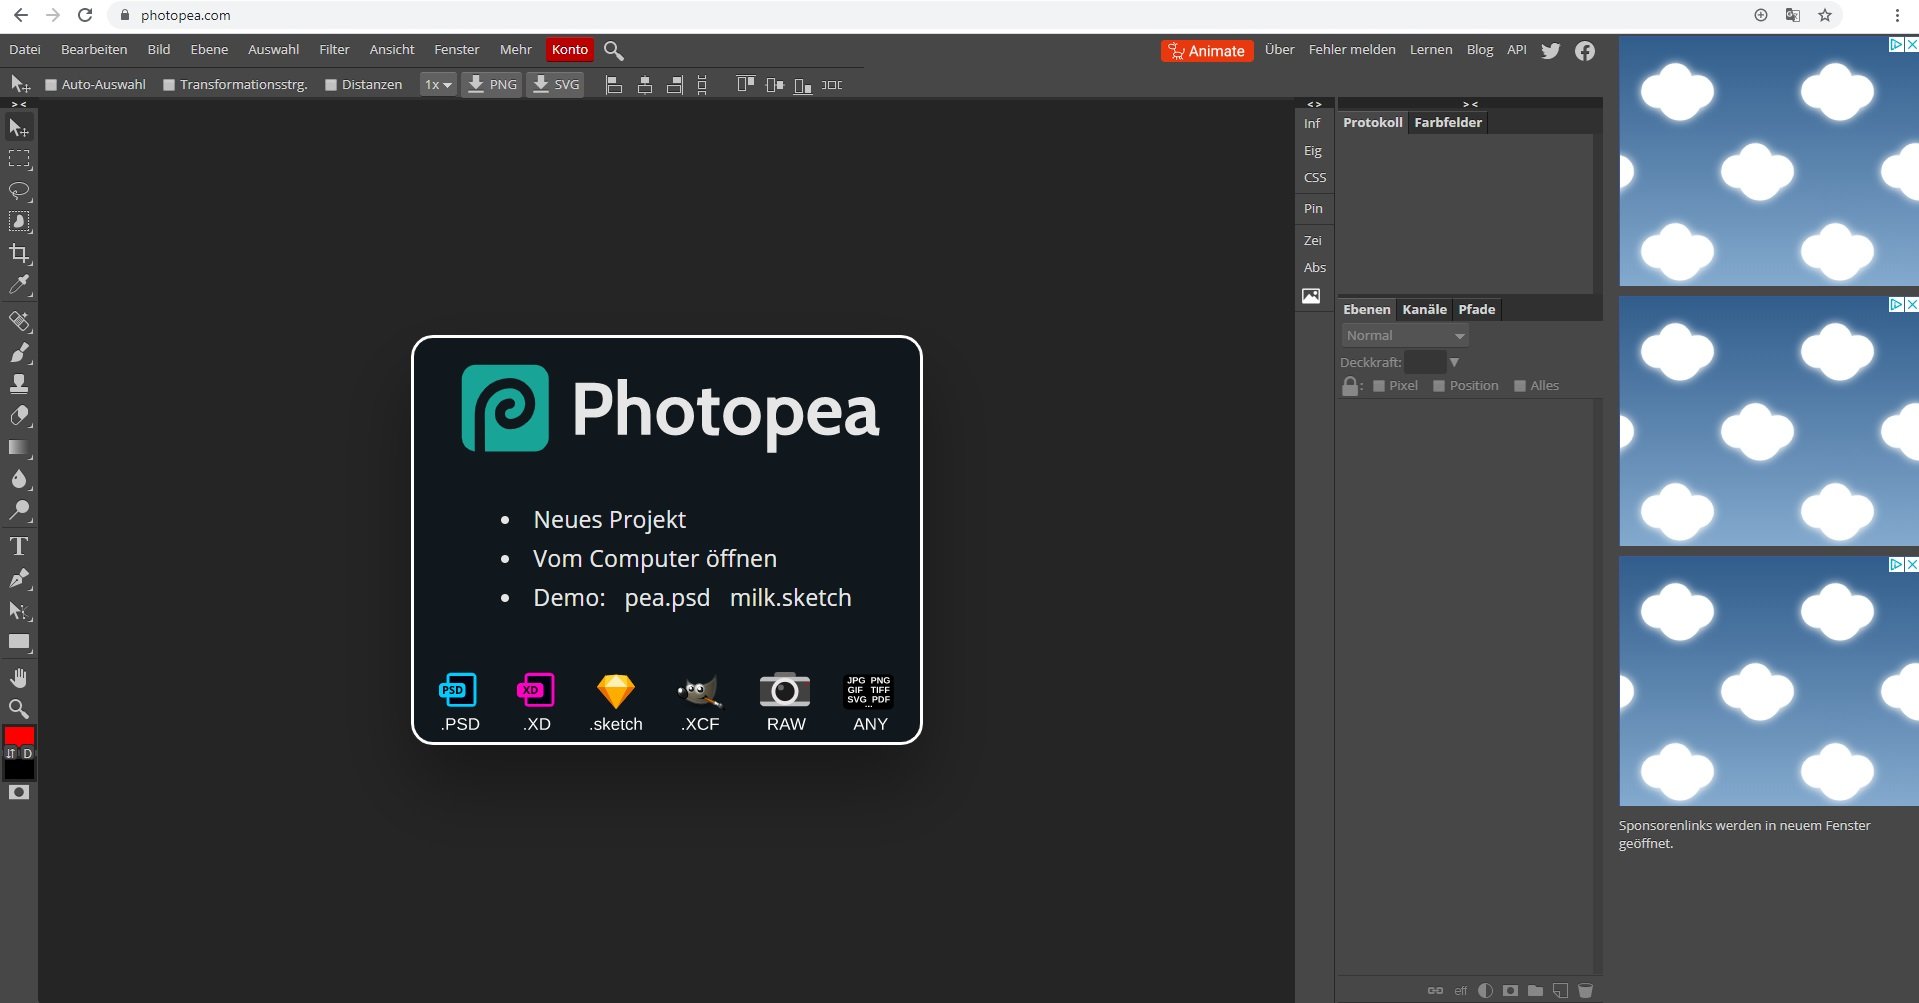Click the trash icon in Layers panel
Viewport: 1919px width, 1003px height.
[x=1585, y=990]
